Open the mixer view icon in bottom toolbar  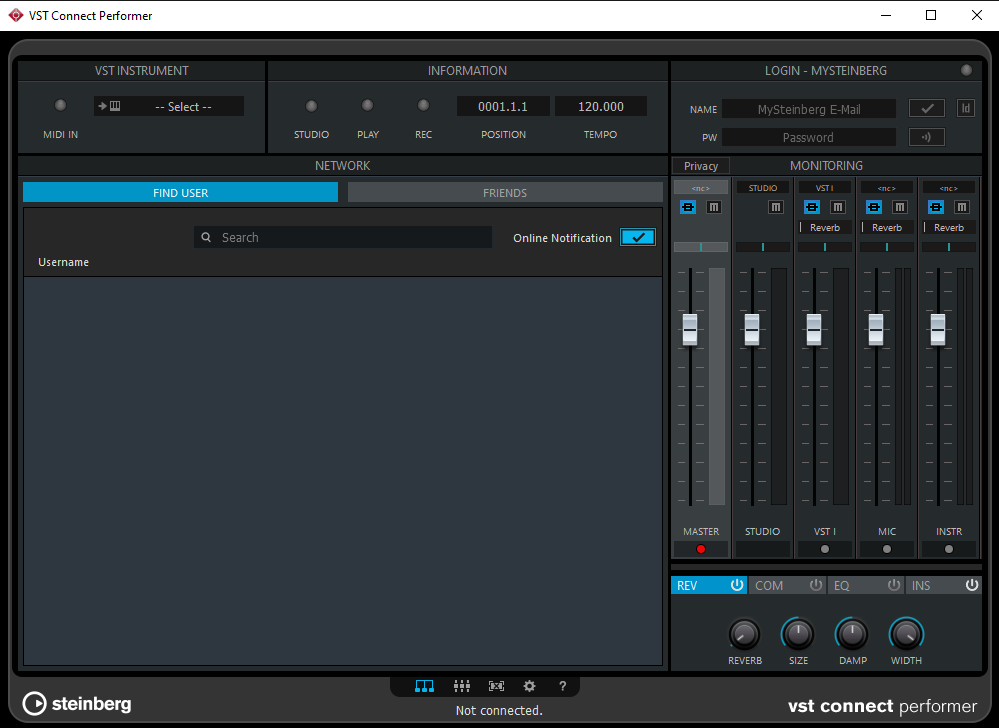click(x=461, y=686)
